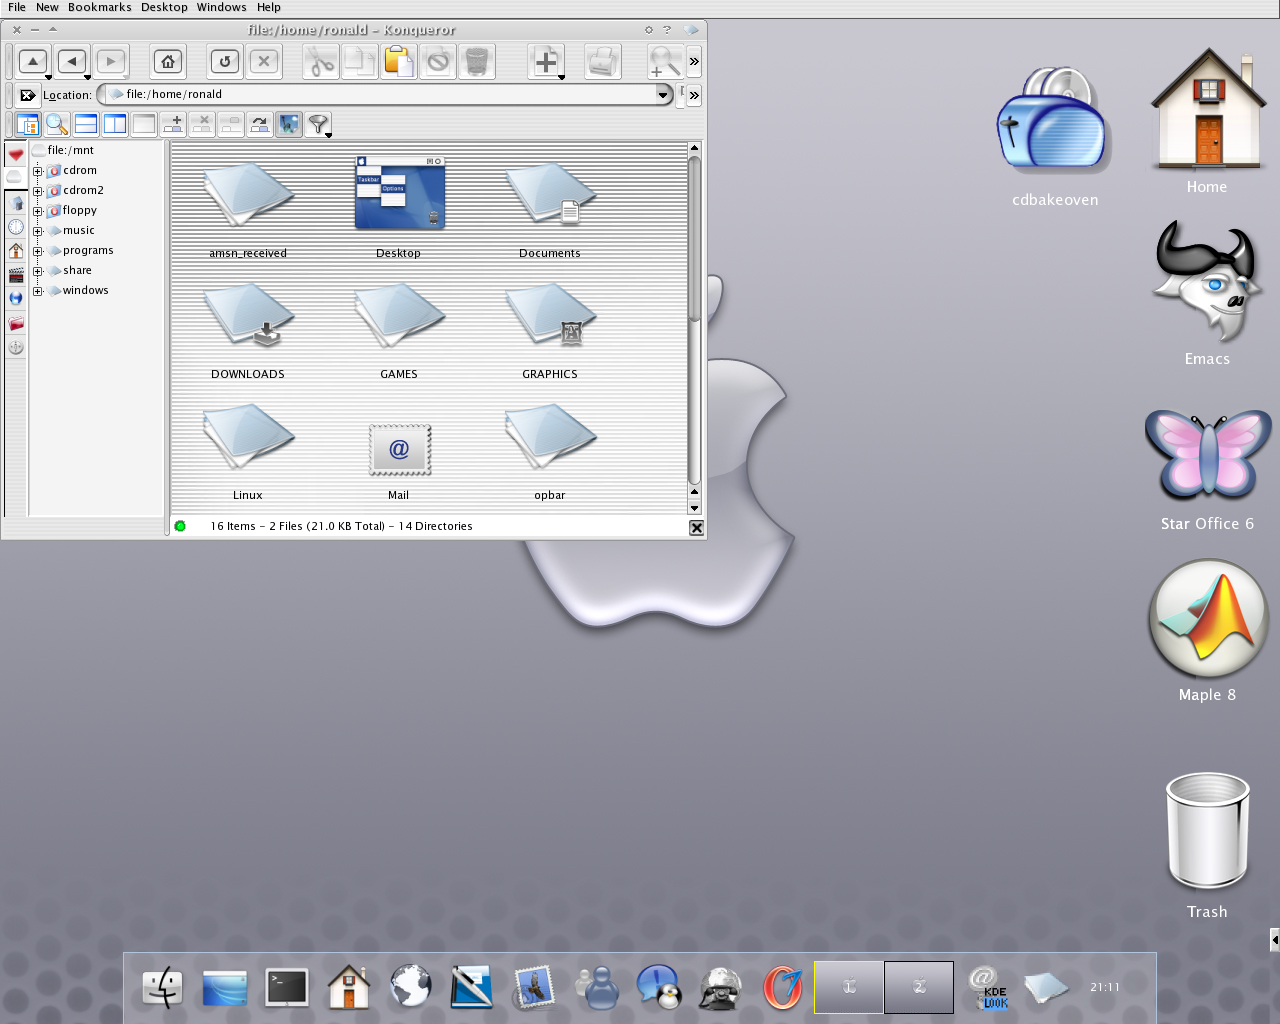Click the scrollbar down arrow in file view

pyautogui.click(x=694, y=508)
